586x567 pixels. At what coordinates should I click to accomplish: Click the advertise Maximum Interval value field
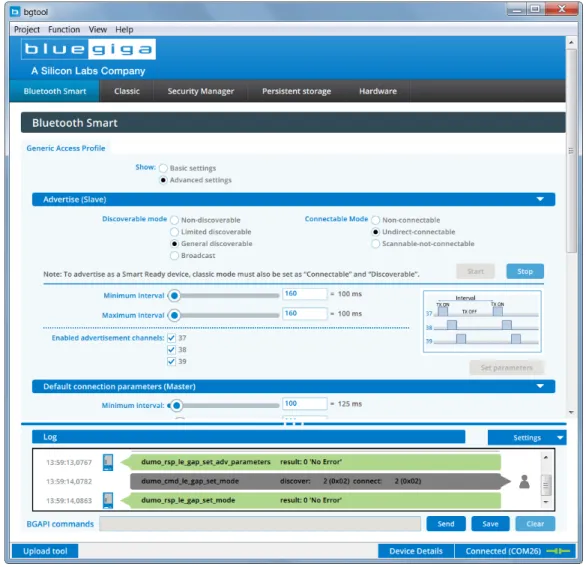(305, 314)
